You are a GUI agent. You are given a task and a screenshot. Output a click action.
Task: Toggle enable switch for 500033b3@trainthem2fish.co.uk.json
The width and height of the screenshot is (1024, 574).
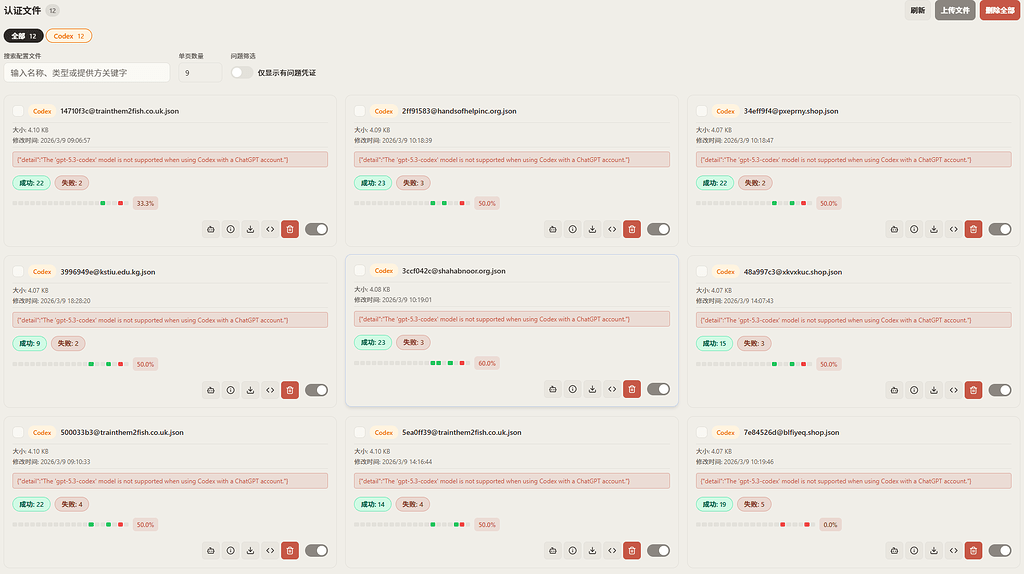[x=316, y=550]
